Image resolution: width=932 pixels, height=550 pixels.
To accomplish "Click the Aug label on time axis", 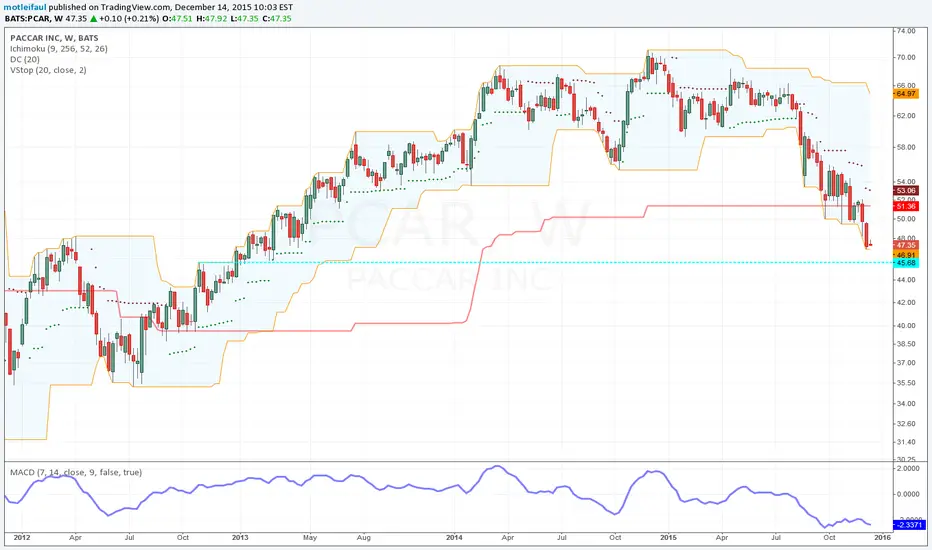I will pos(364,538).
